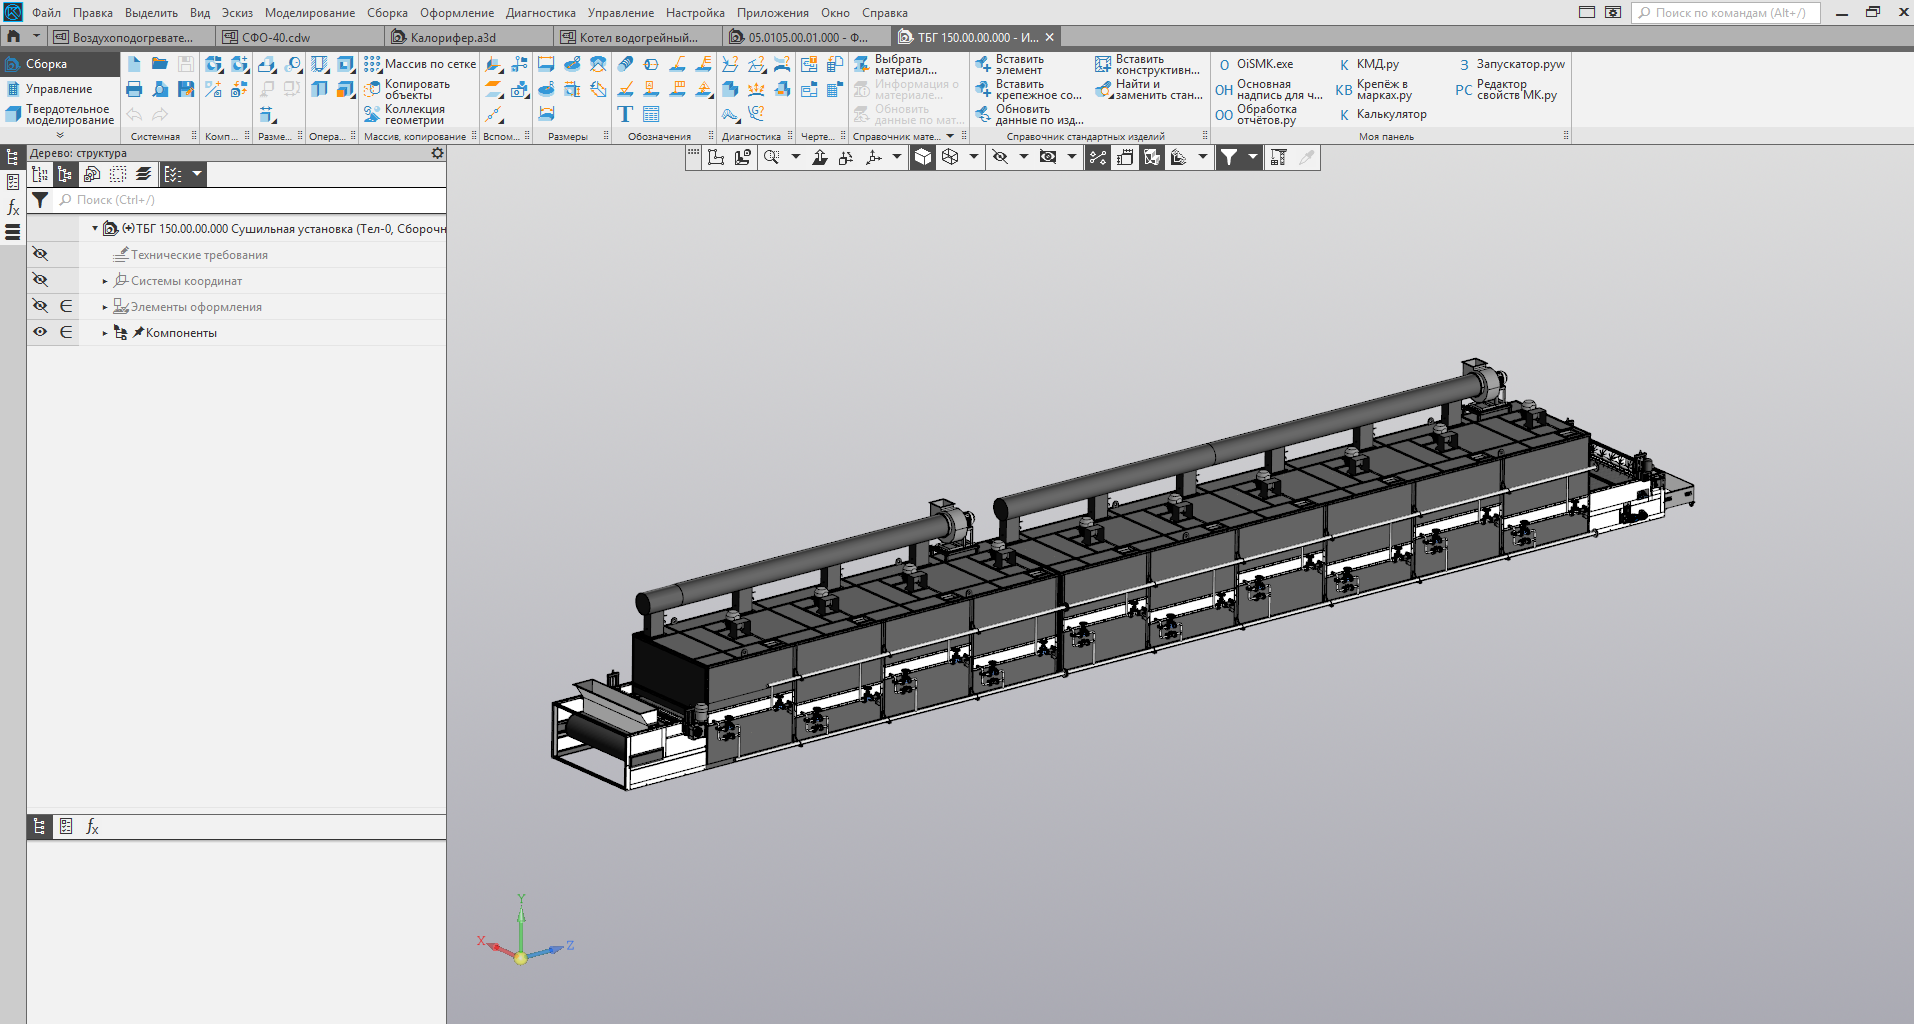The height and width of the screenshot is (1024, 1914).
Task: Switch to the 'Калорифер.a3d' document tab
Action: [x=453, y=37]
